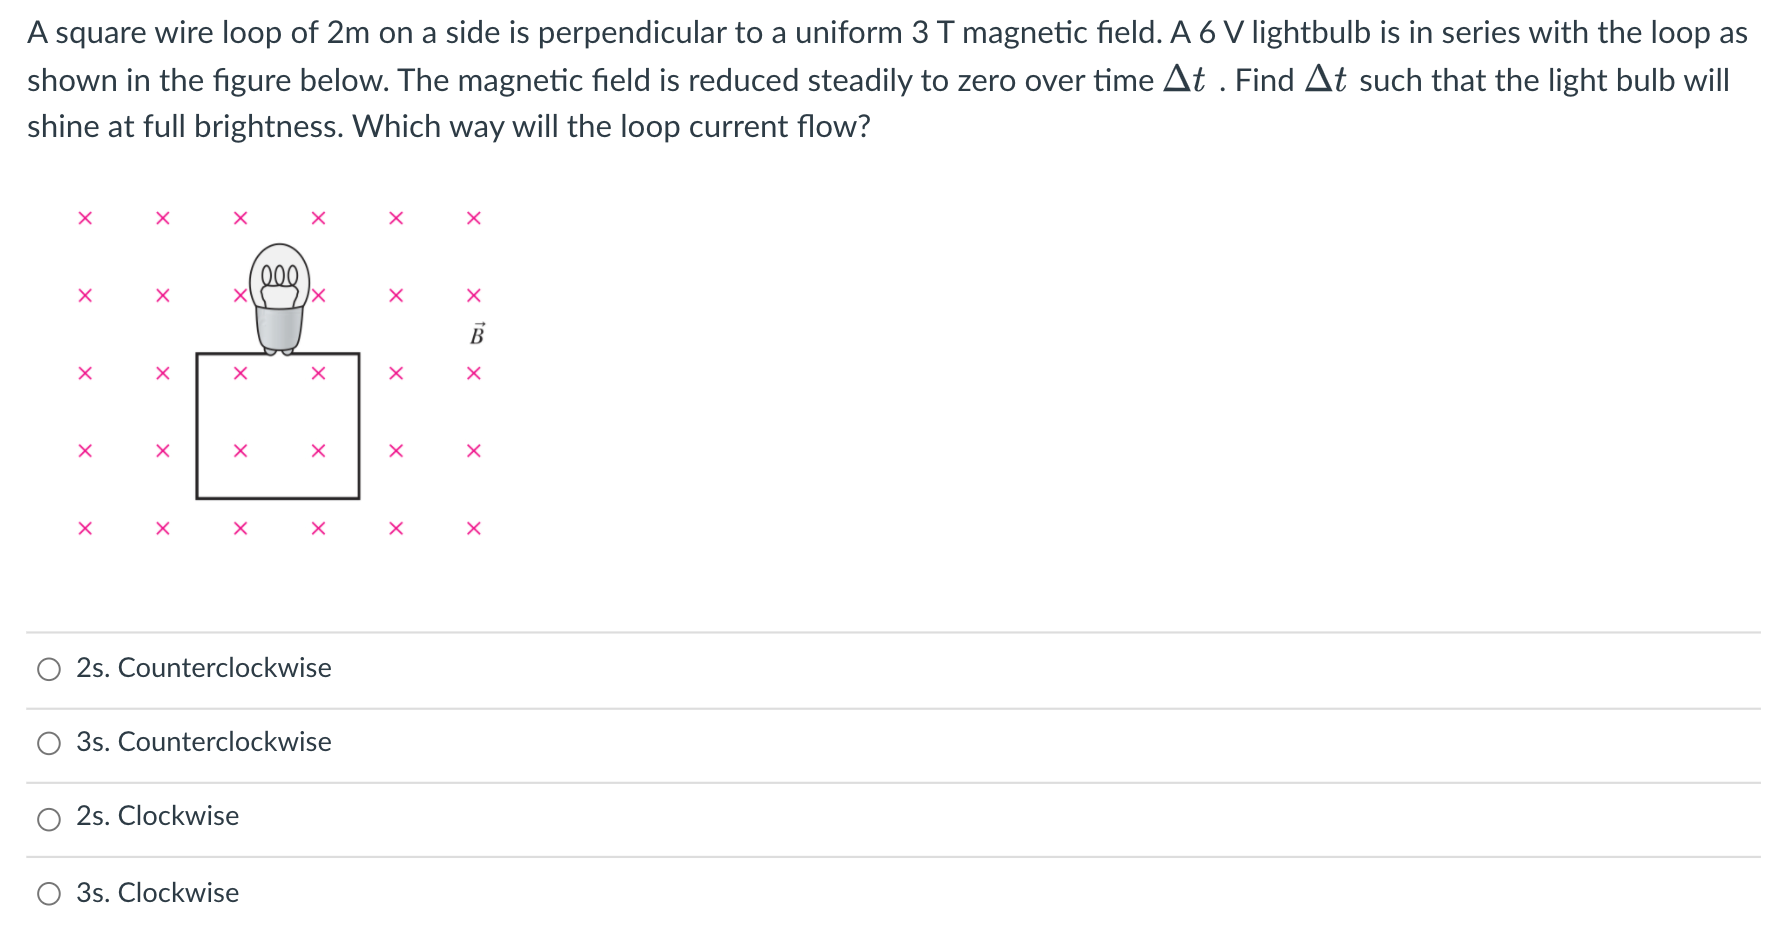Click the X symbol in the bottom-right of grid
Image resolution: width=1776 pixels, height=940 pixels.
click(x=472, y=528)
